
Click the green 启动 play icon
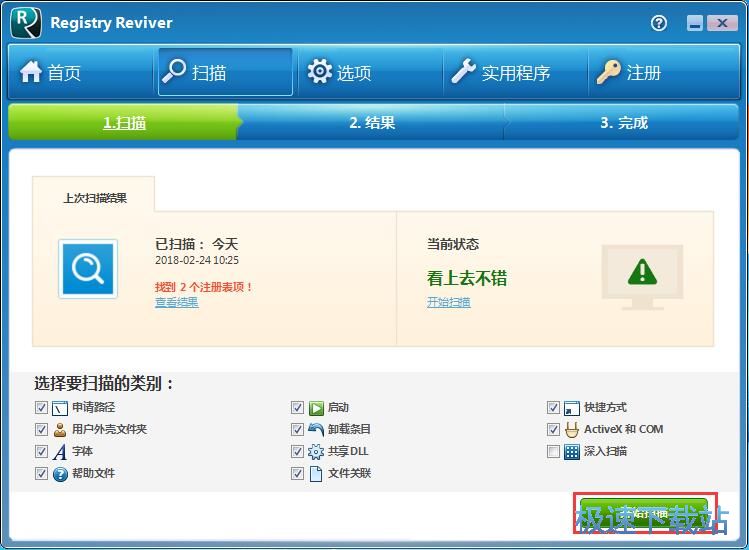(x=316, y=408)
